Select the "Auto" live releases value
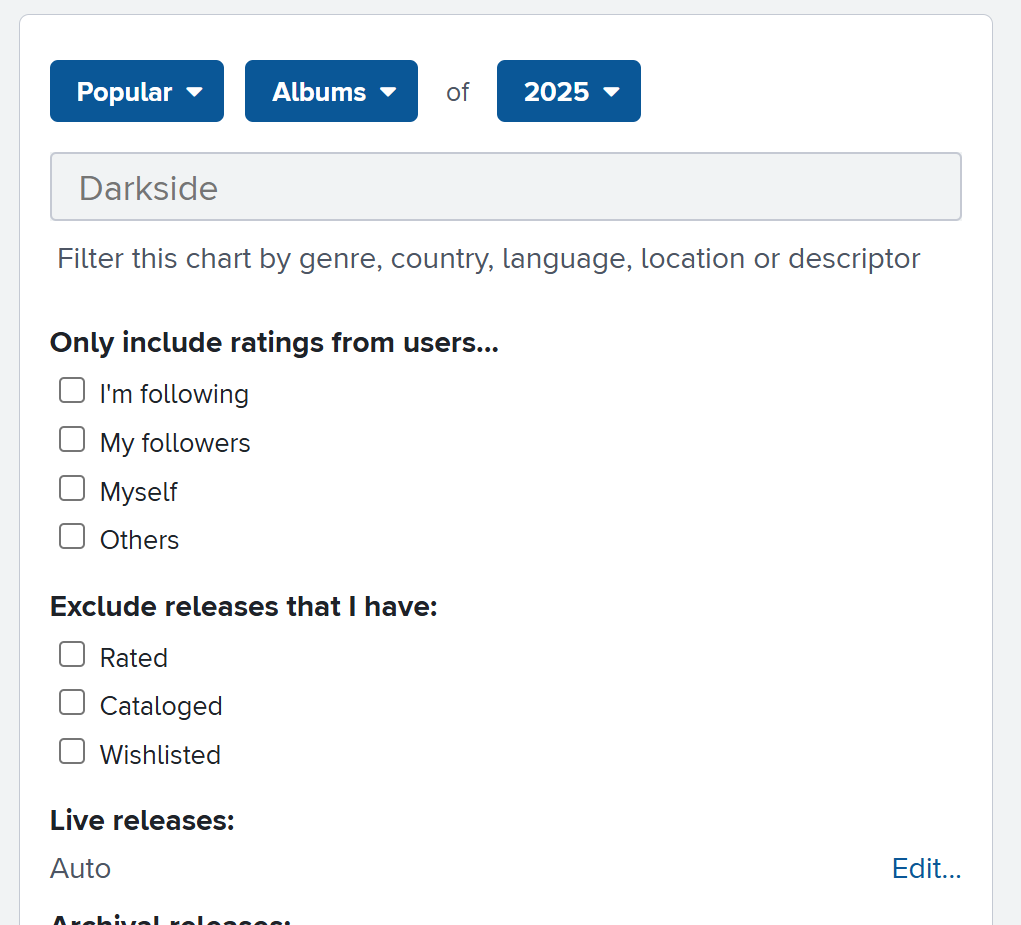Image resolution: width=1021 pixels, height=925 pixels. (x=81, y=868)
